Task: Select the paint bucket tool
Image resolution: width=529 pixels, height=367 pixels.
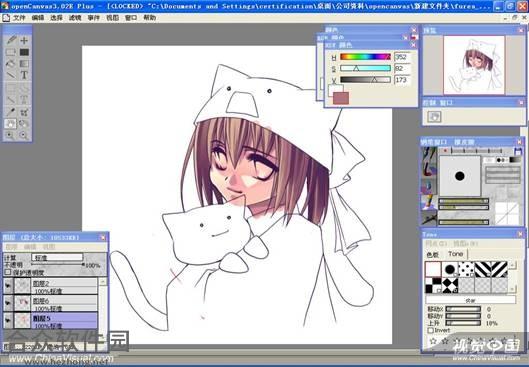Action: (x=11, y=63)
